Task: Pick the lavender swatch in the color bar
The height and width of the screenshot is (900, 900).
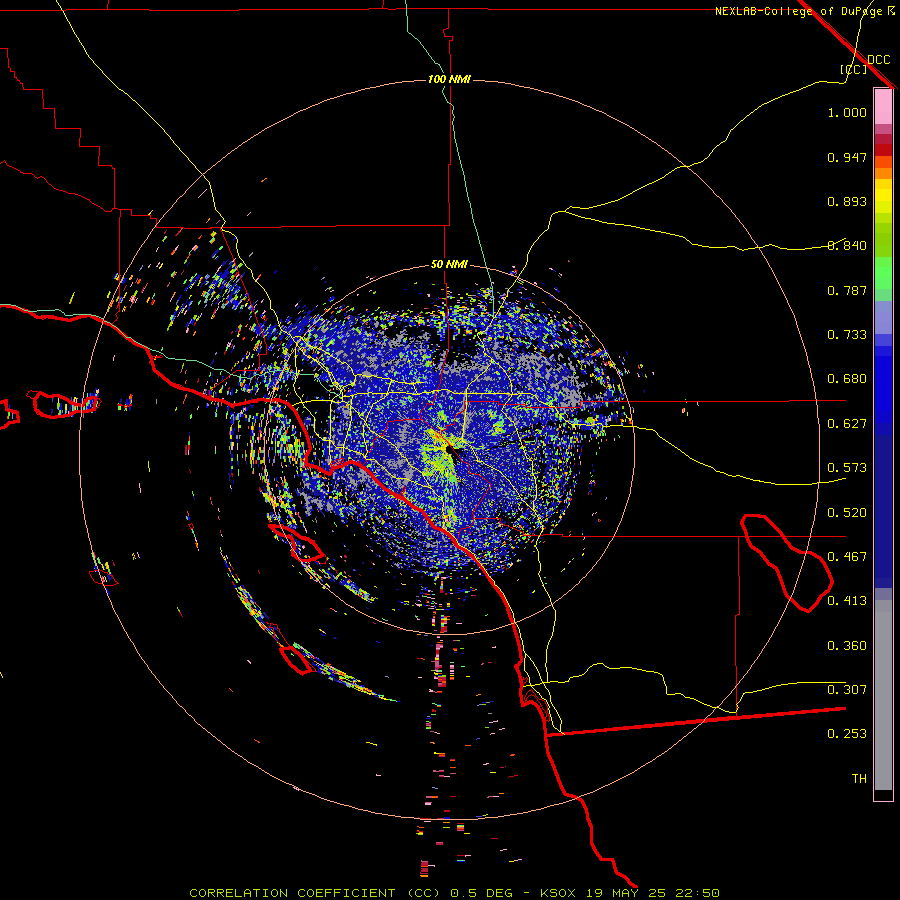Action: pos(883,317)
